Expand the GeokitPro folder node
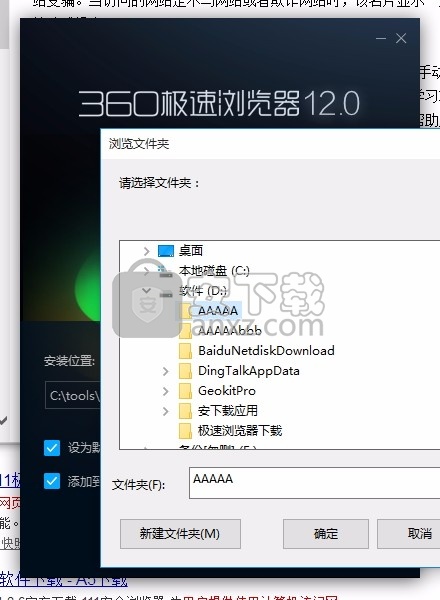Image resolution: width=440 pixels, height=600 pixels. click(165, 391)
